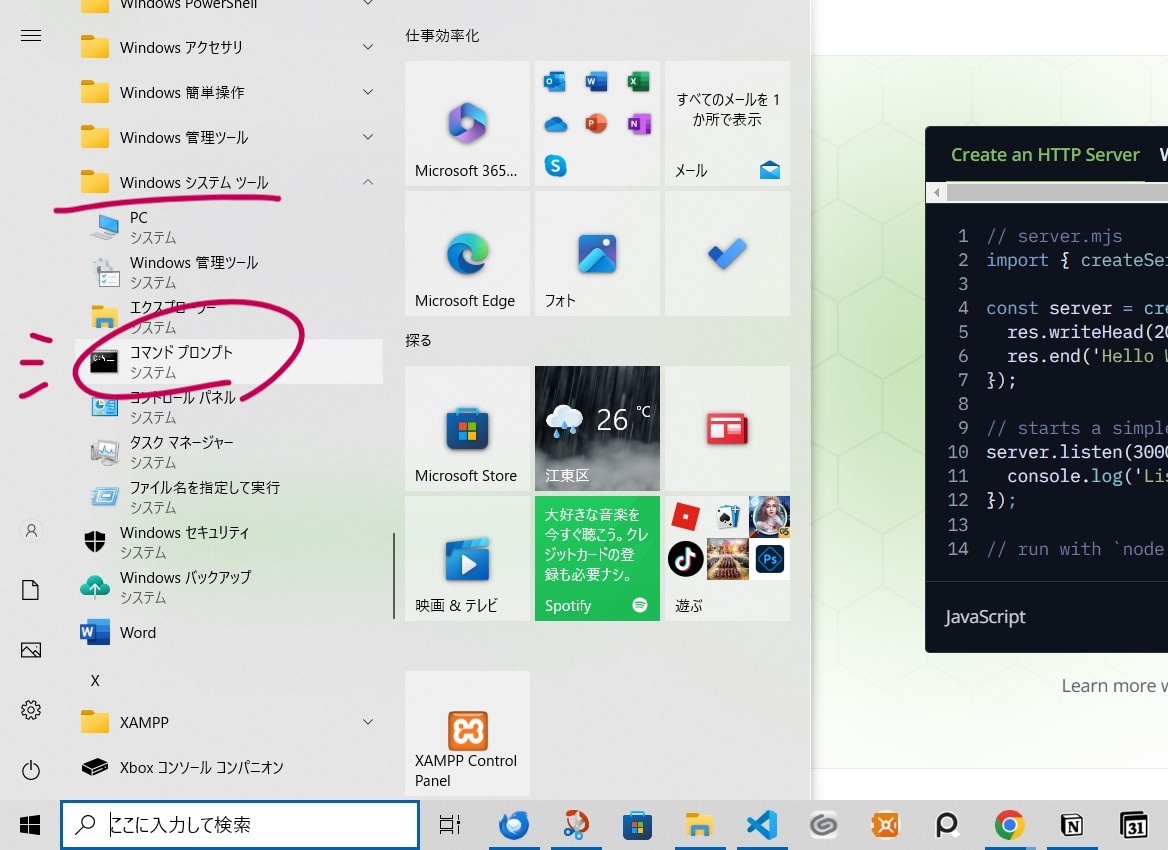The image size is (1168, 850).
Task: Click Excel icon in Office tile group
Action: tap(638, 81)
